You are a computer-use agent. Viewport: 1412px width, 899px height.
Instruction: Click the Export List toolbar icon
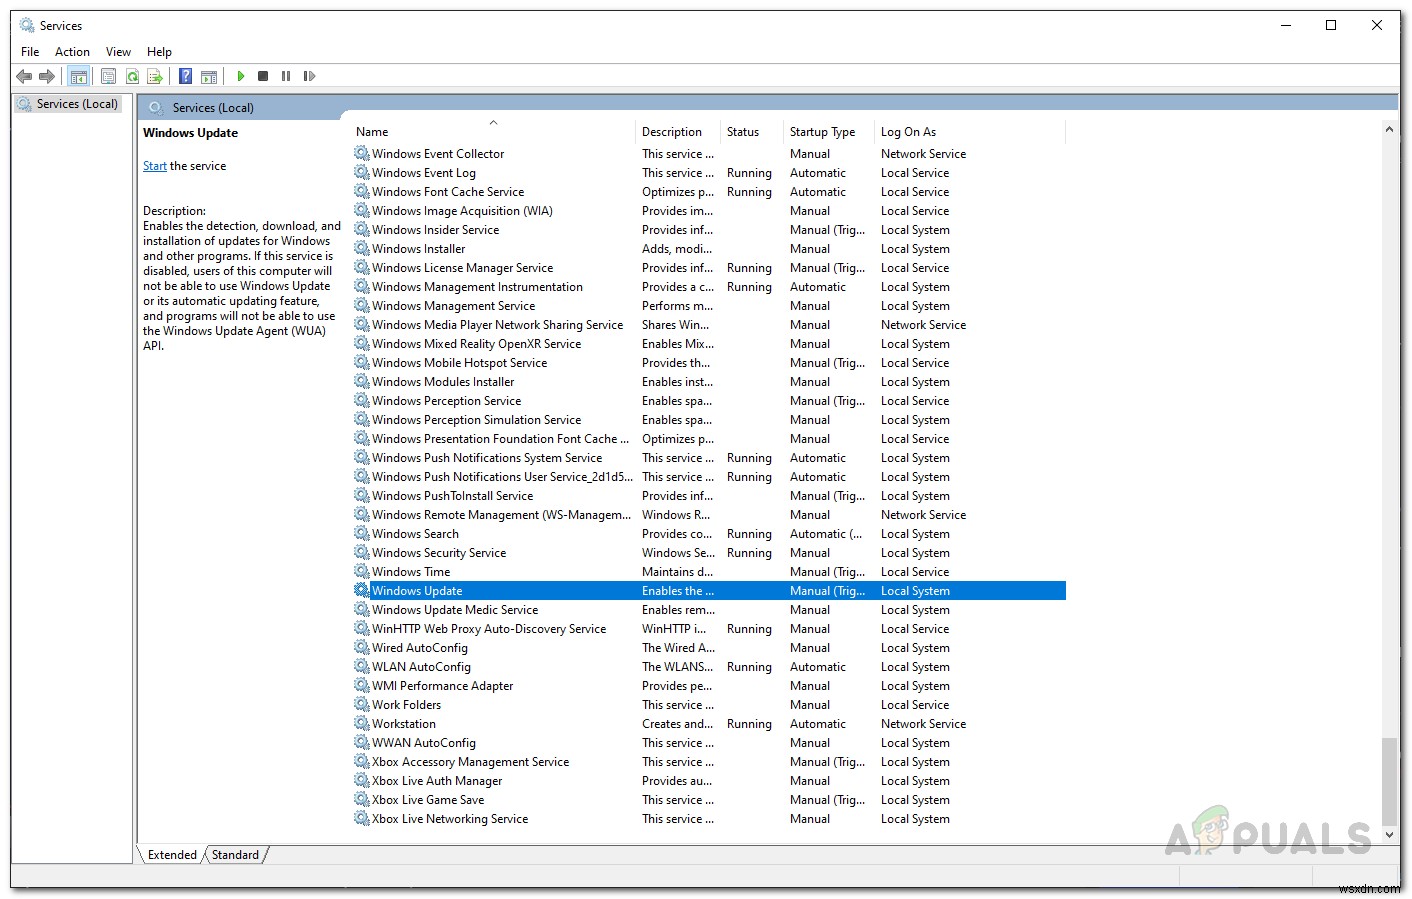(155, 76)
